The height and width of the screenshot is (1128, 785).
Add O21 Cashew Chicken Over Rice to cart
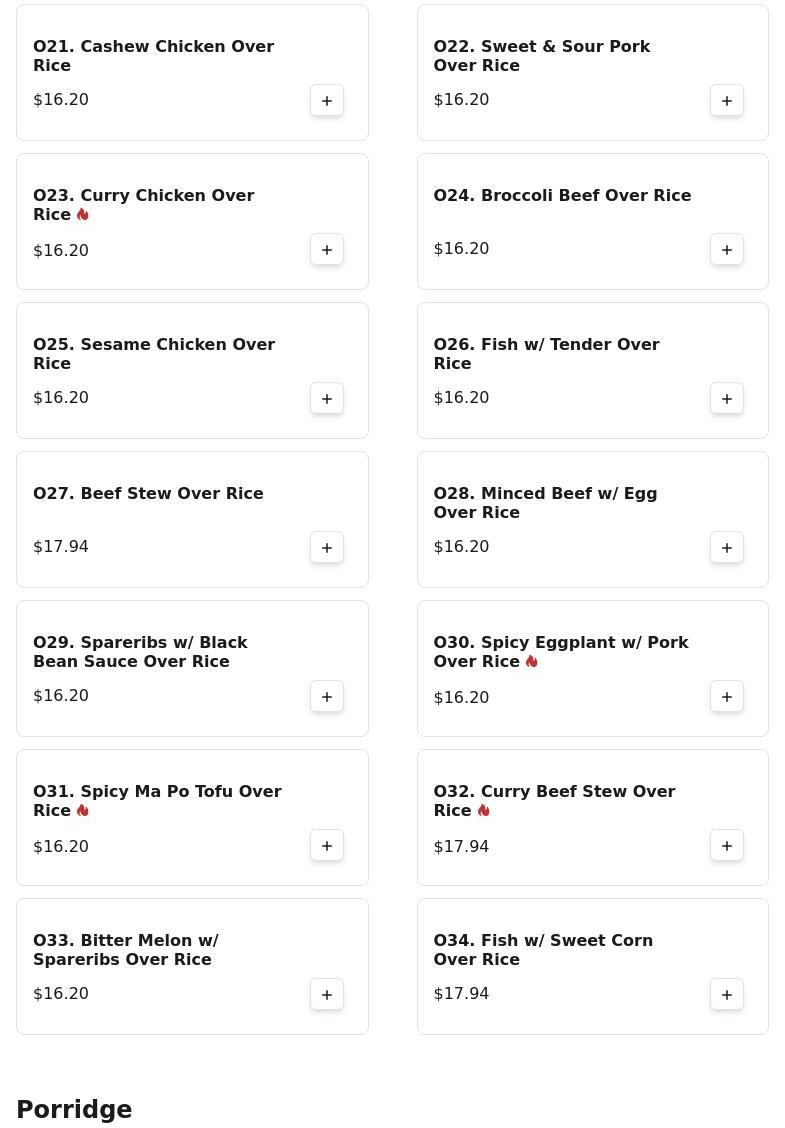pos(327,101)
